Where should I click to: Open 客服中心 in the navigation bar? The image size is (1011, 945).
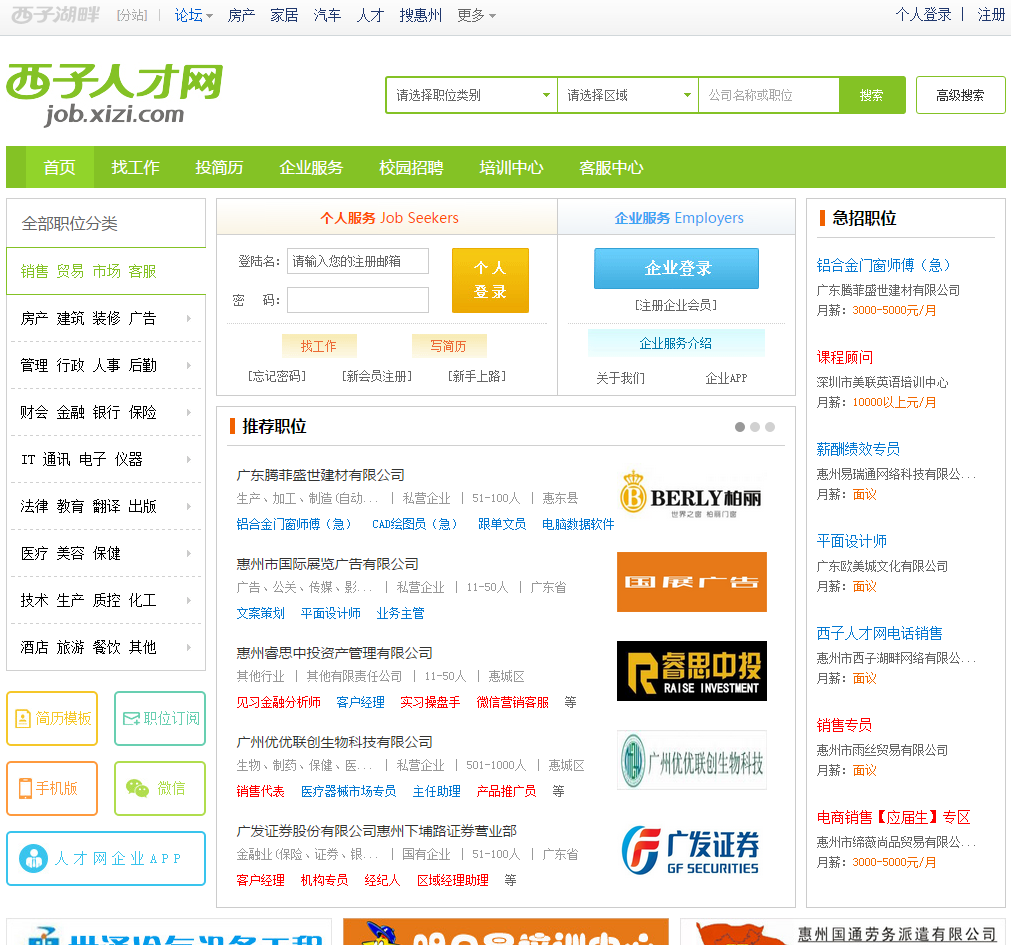point(611,168)
